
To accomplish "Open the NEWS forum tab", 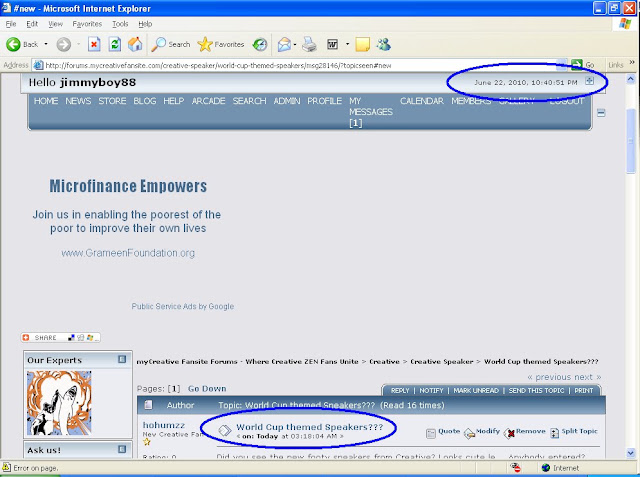I will pos(78,101).
